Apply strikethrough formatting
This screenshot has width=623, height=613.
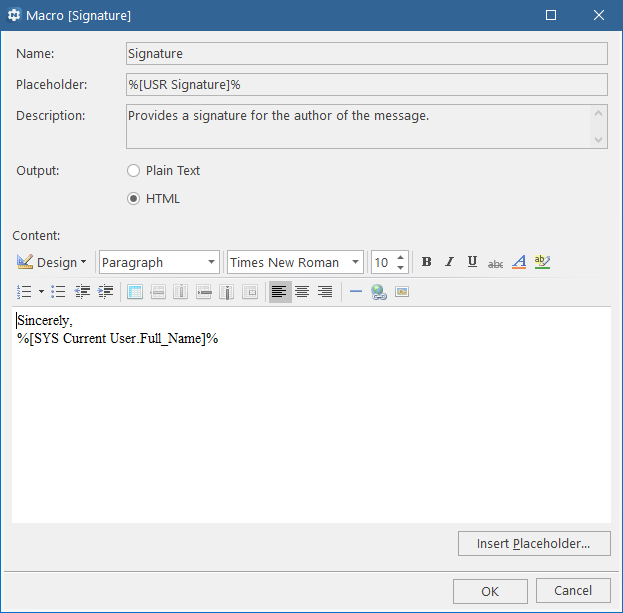coord(495,263)
